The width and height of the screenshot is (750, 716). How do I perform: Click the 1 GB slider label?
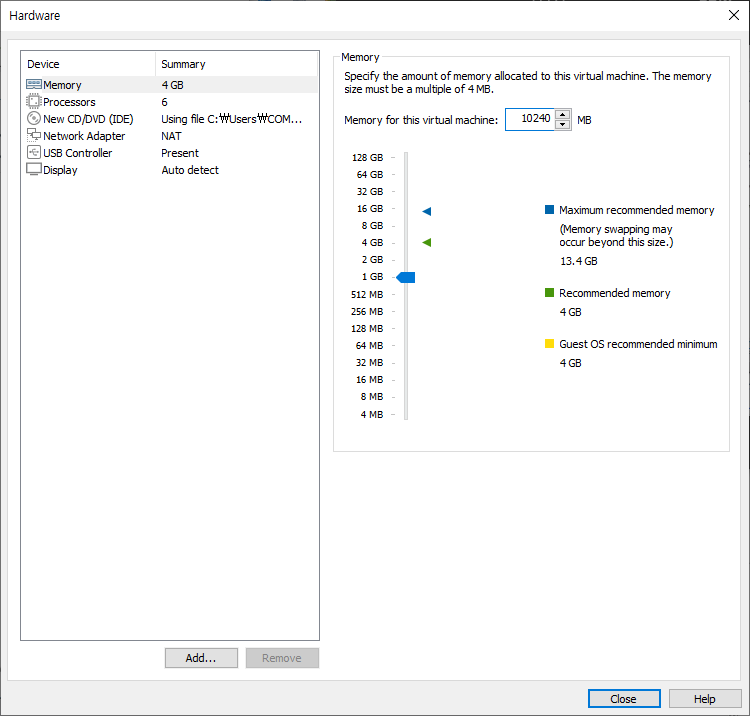click(373, 276)
